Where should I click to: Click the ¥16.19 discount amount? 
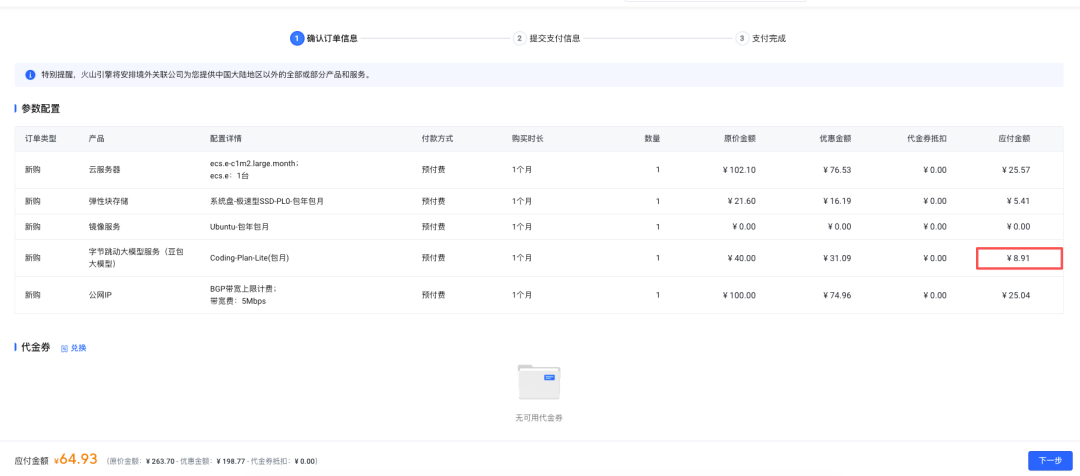837,202
